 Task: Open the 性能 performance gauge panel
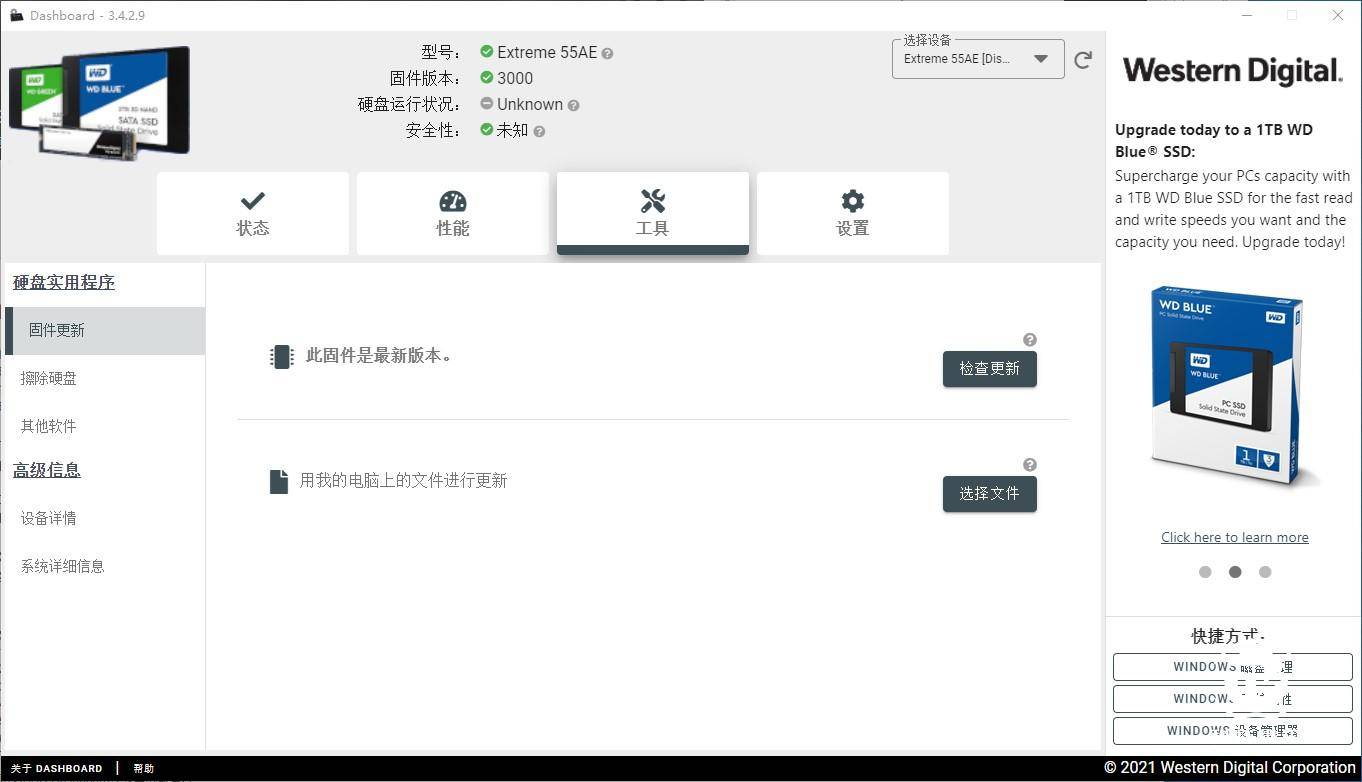[x=452, y=212]
